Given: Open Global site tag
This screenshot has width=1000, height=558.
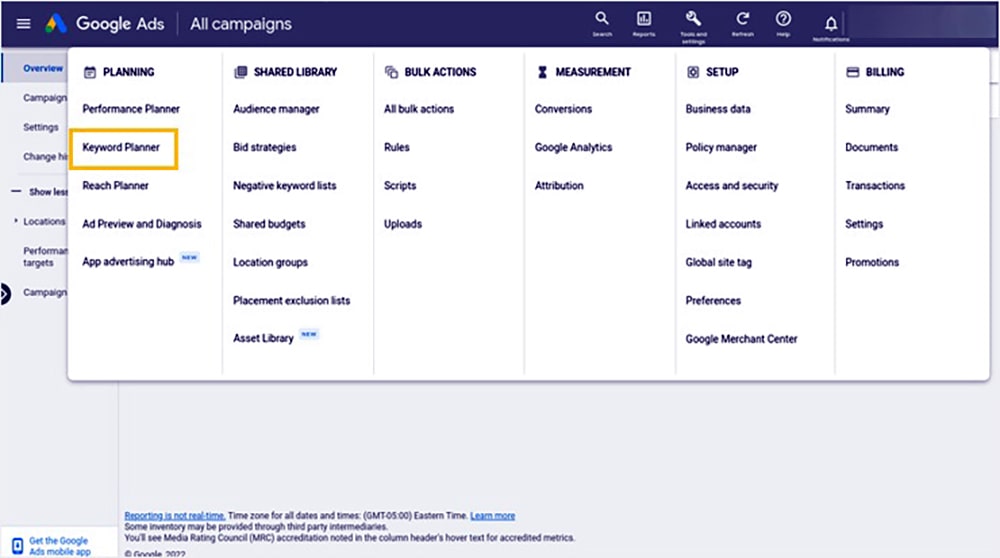Looking at the screenshot, I should tap(719, 262).
